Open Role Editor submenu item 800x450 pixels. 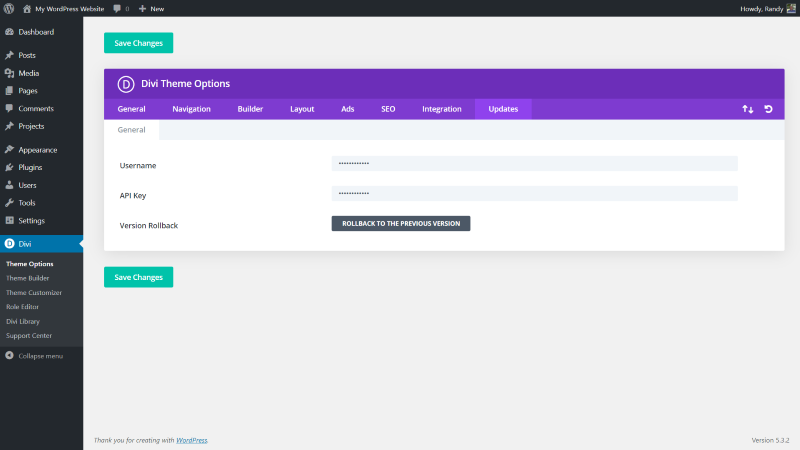tap(22, 307)
